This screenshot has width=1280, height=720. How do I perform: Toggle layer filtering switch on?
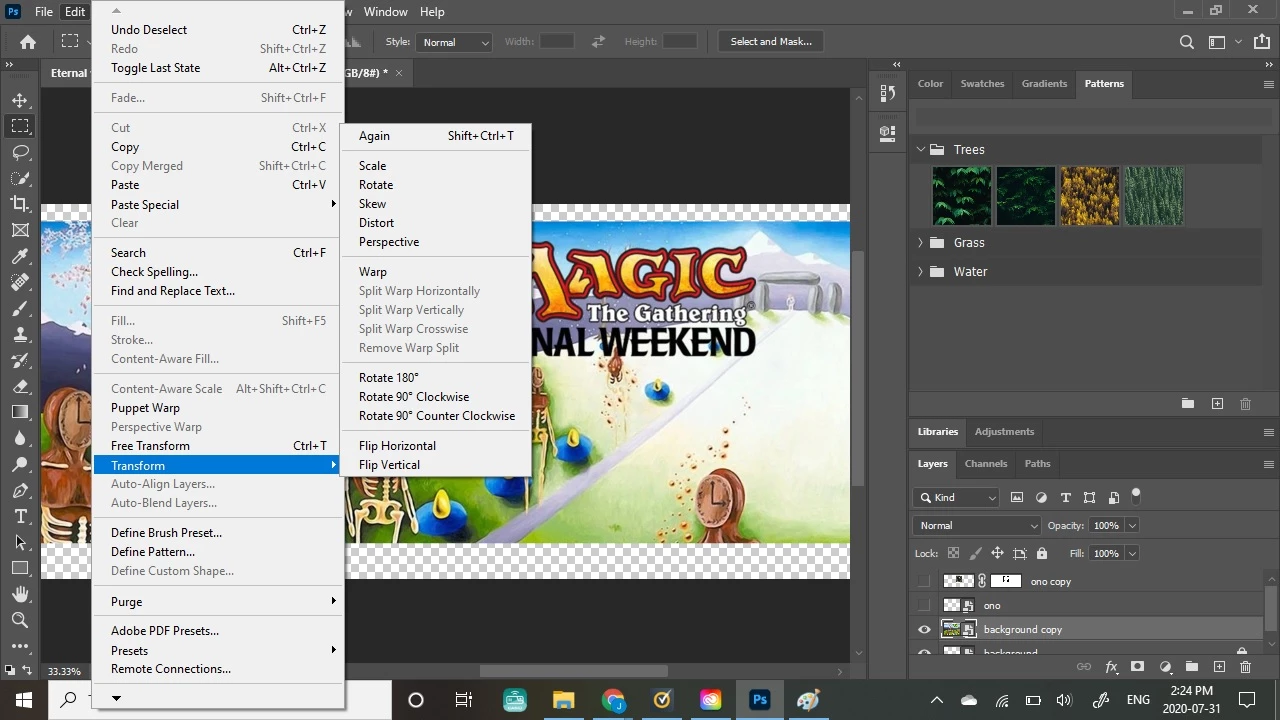click(1135, 495)
